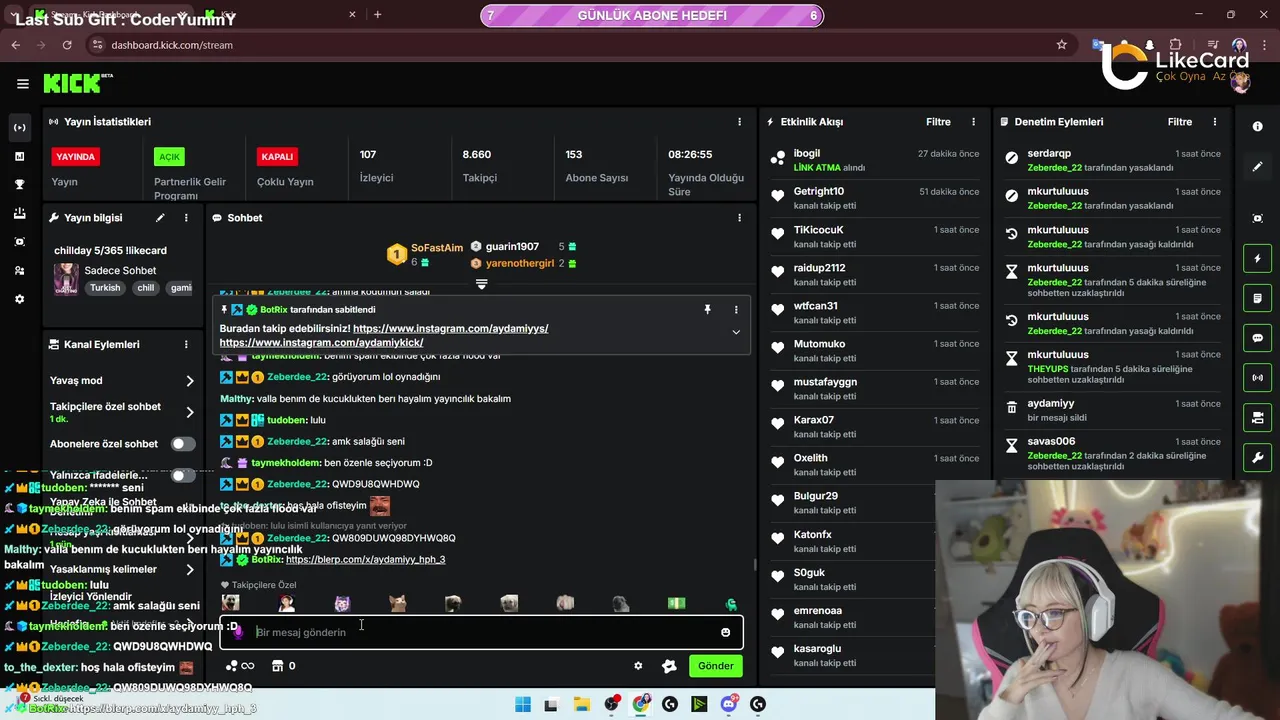Open pinned message three-dot menu

click(x=736, y=310)
